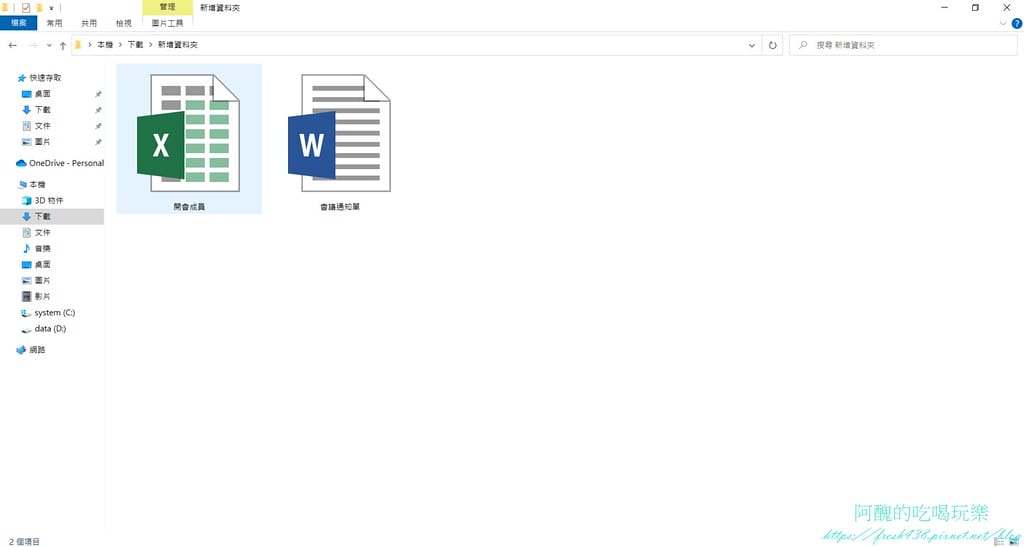Click the search magnifier icon

(803, 46)
